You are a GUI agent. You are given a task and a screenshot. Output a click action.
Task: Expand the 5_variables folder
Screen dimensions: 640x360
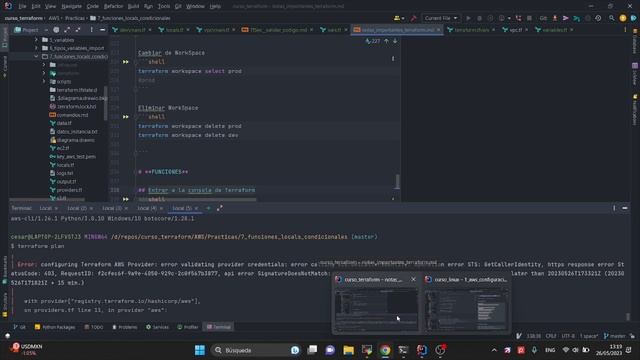point(36,40)
